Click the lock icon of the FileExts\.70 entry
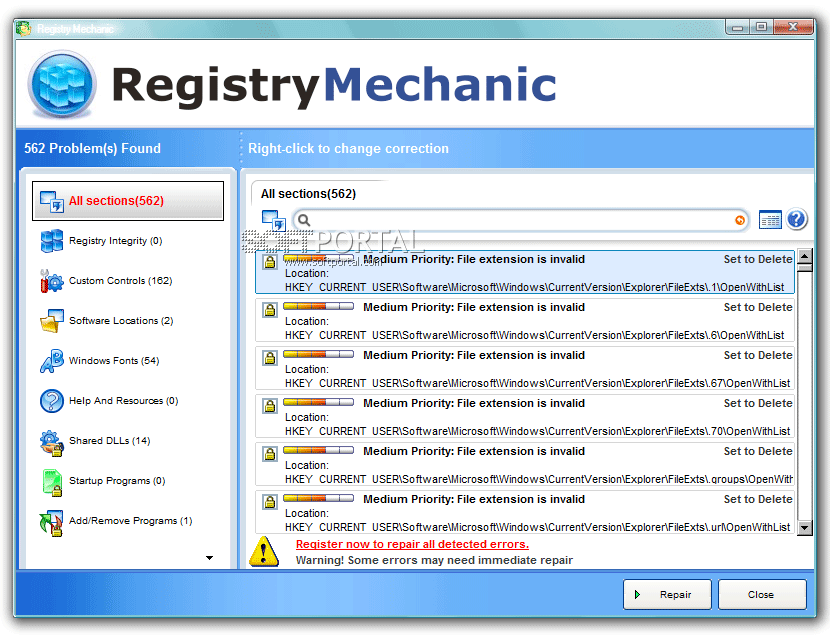 pos(270,406)
